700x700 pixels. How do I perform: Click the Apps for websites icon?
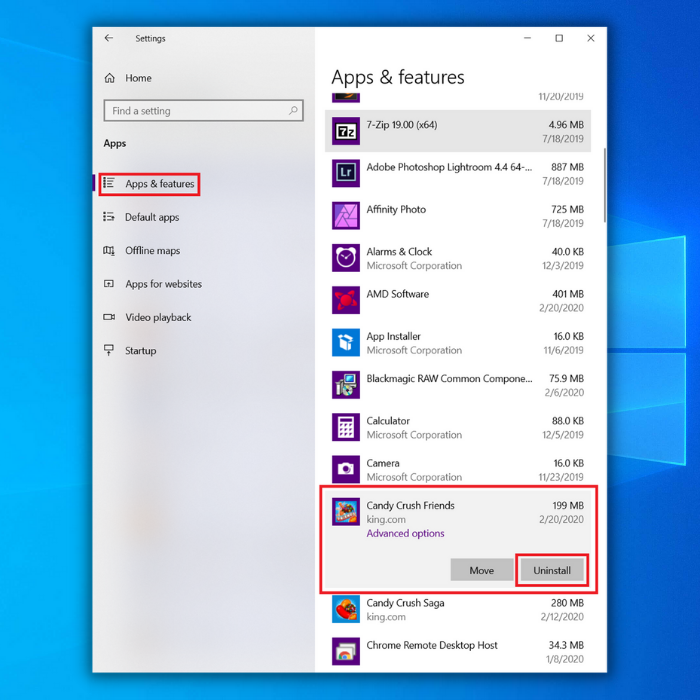click(109, 284)
